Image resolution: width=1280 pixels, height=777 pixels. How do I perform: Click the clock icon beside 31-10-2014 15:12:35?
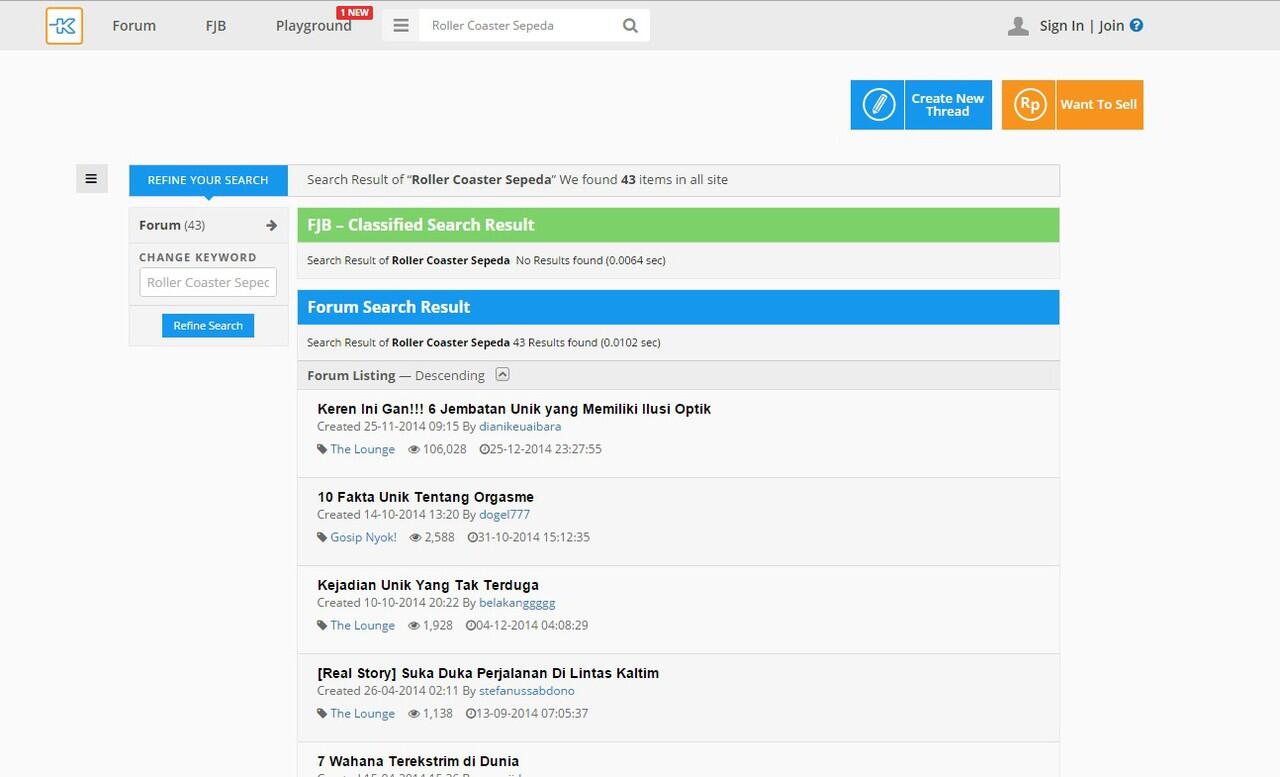473,537
